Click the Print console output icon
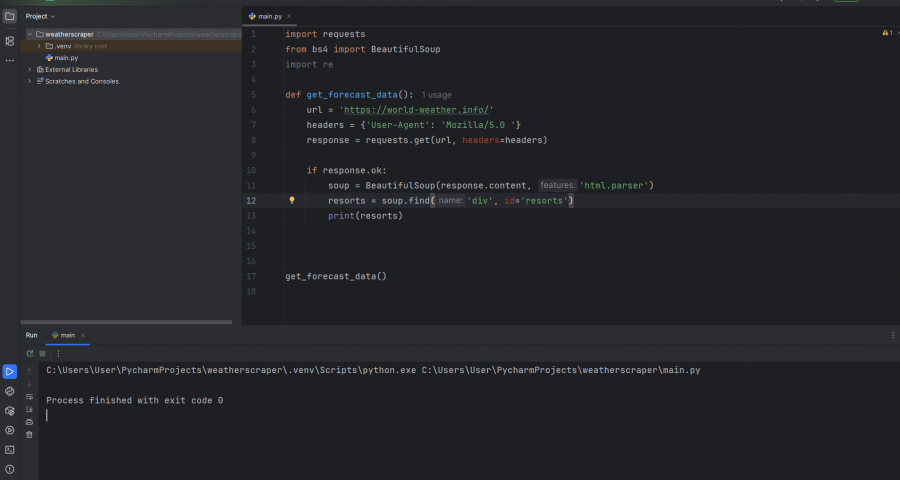The image size is (900, 480). [29, 422]
